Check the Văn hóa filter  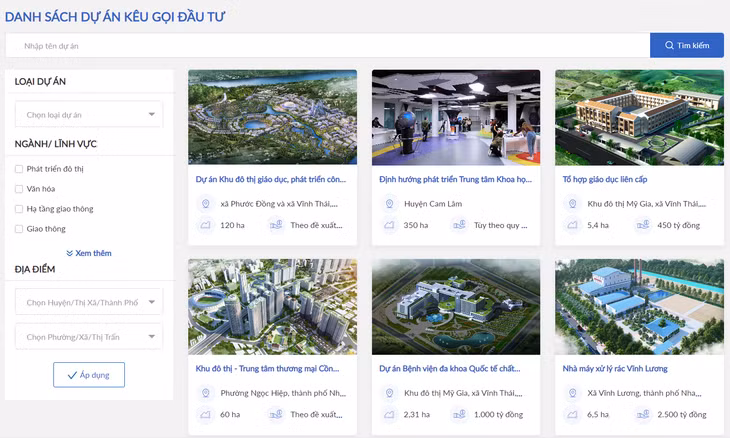[x=19, y=189]
